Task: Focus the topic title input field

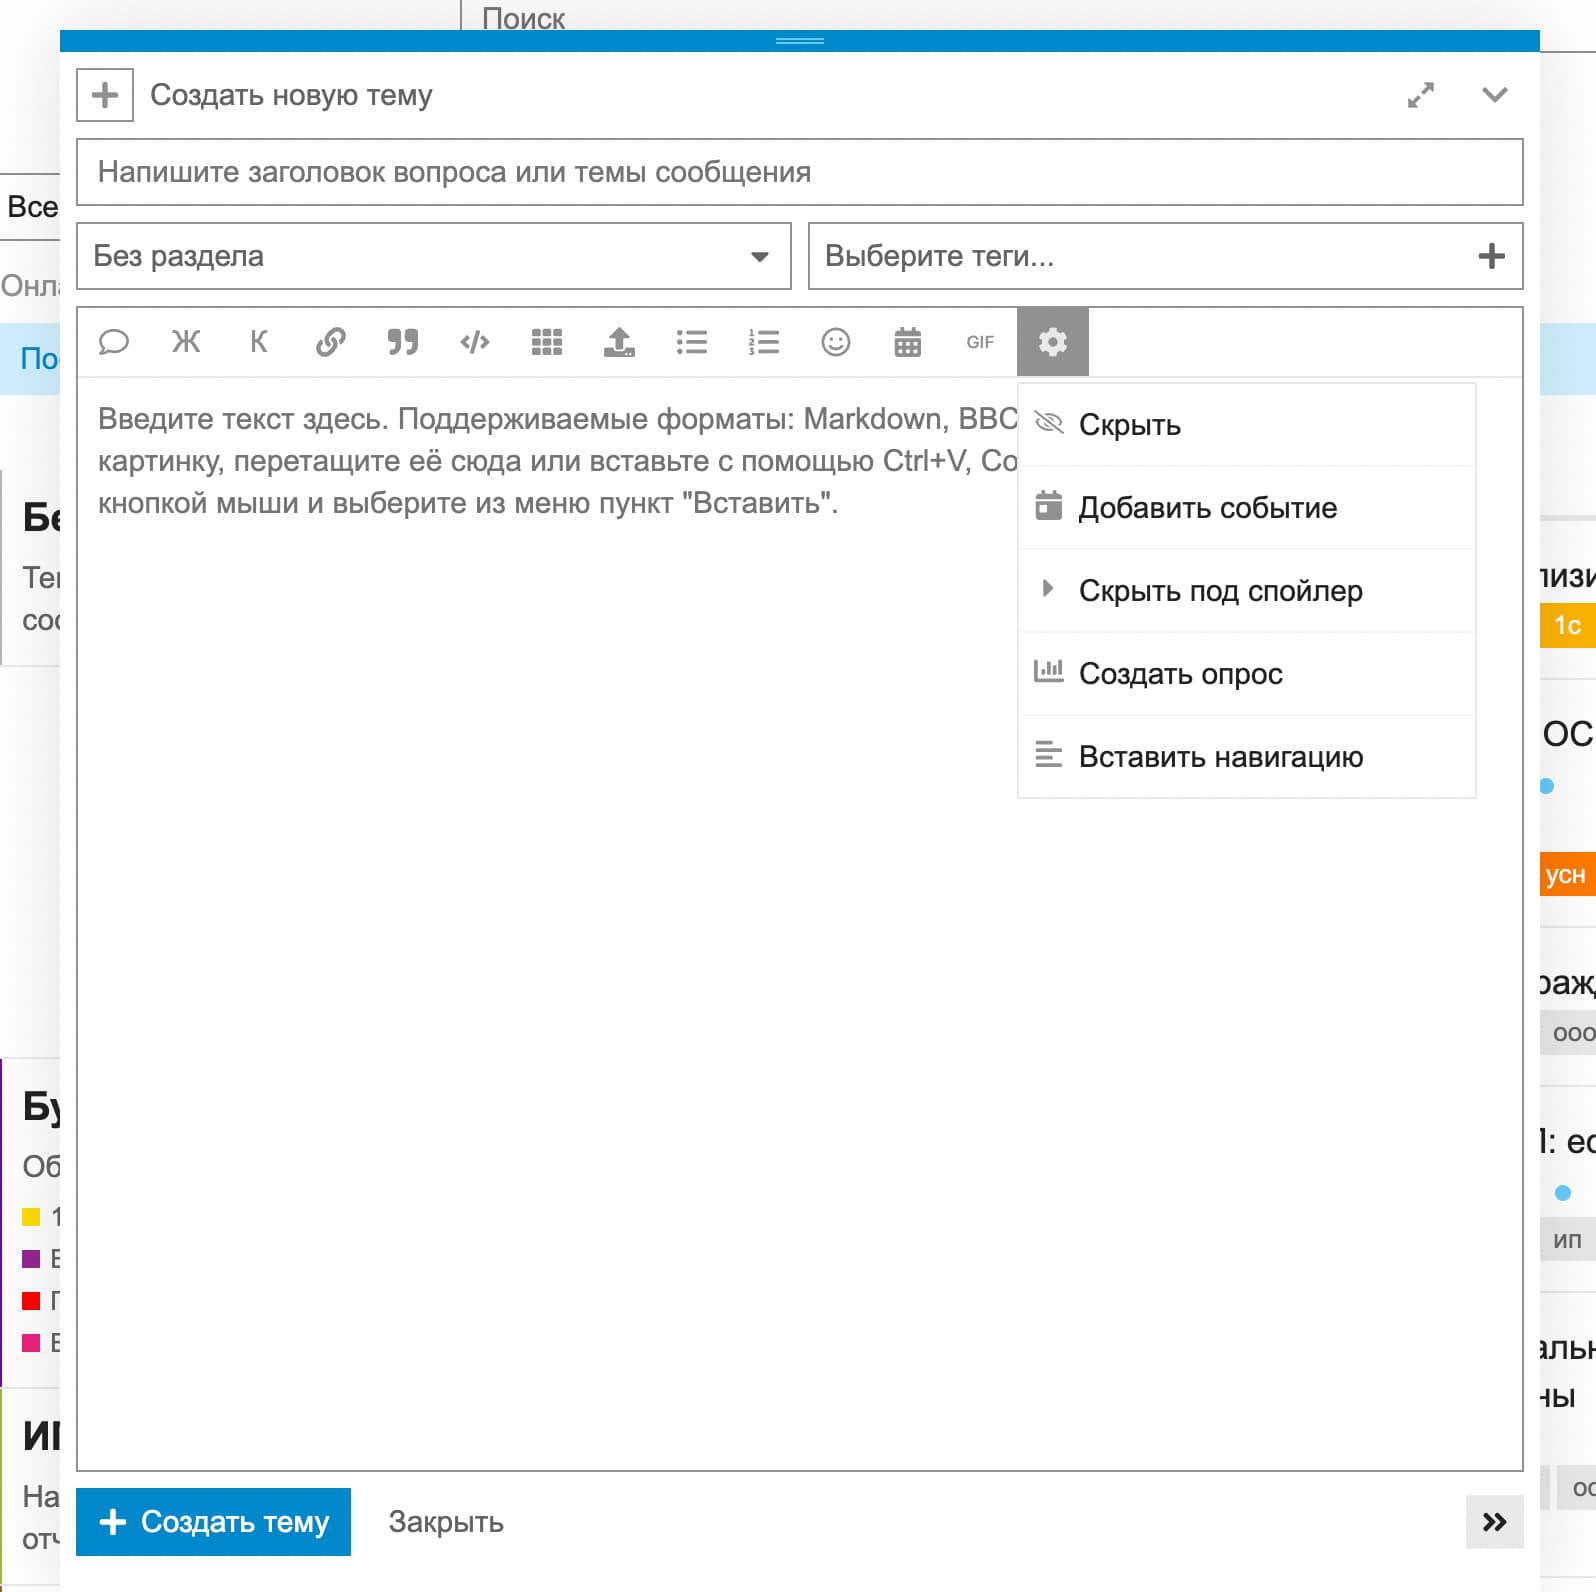Action: tap(800, 172)
